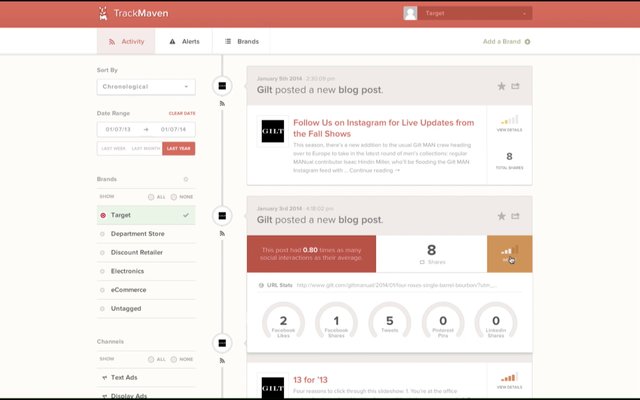Toggle the Department Store filter
Image resolution: width=640 pixels, height=400 pixels.
click(146, 234)
